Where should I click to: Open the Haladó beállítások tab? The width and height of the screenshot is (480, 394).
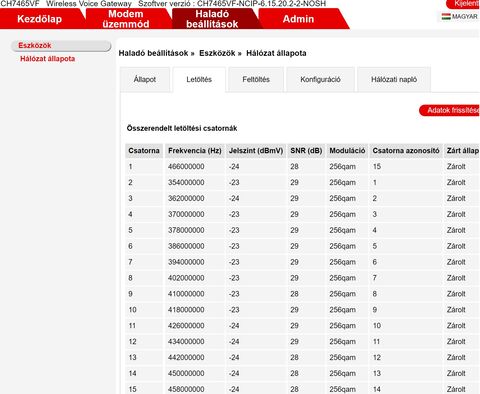point(212,19)
